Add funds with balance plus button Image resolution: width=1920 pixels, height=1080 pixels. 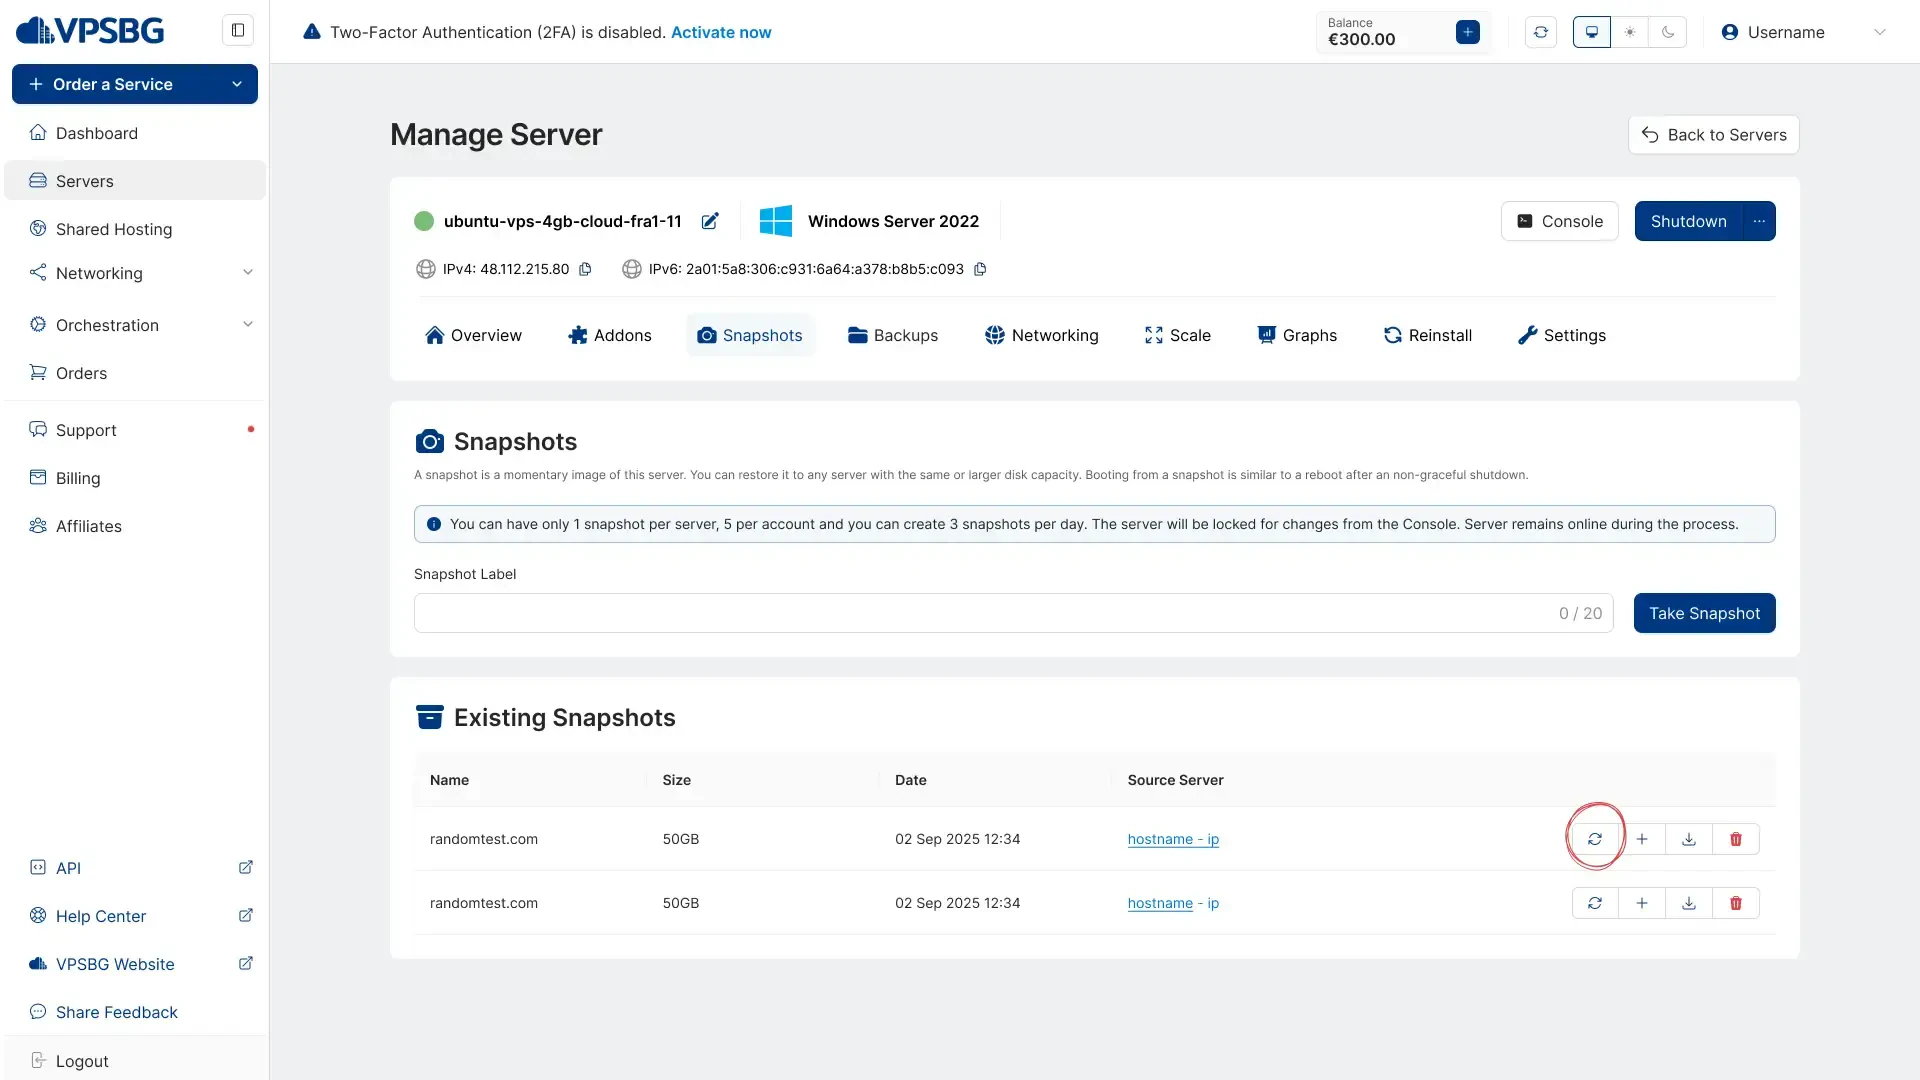(x=1467, y=32)
